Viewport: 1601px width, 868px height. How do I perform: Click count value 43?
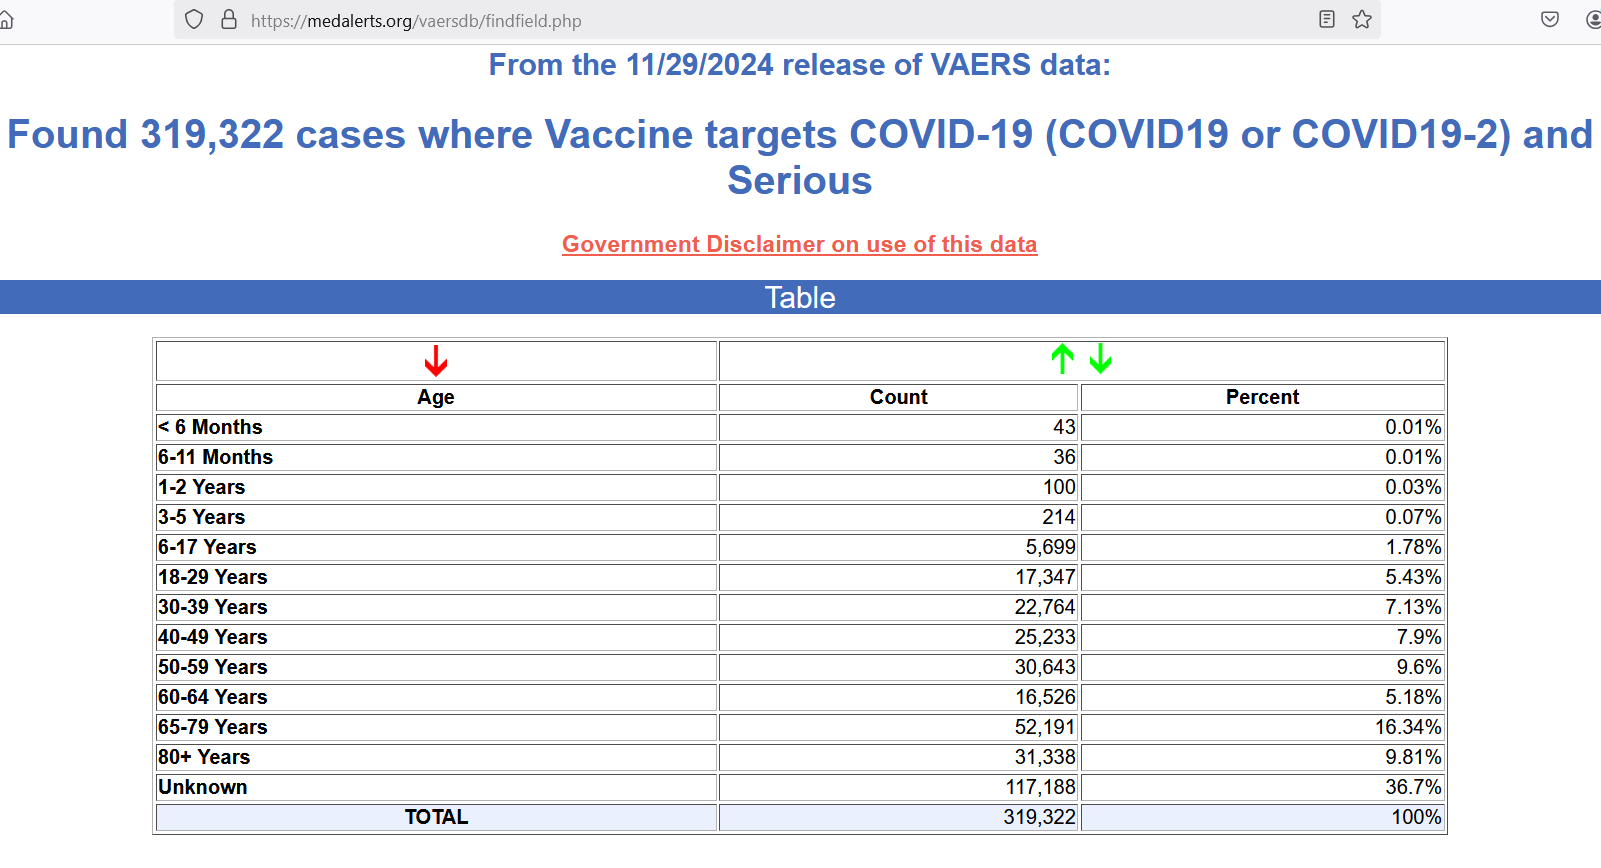click(x=1064, y=427)
